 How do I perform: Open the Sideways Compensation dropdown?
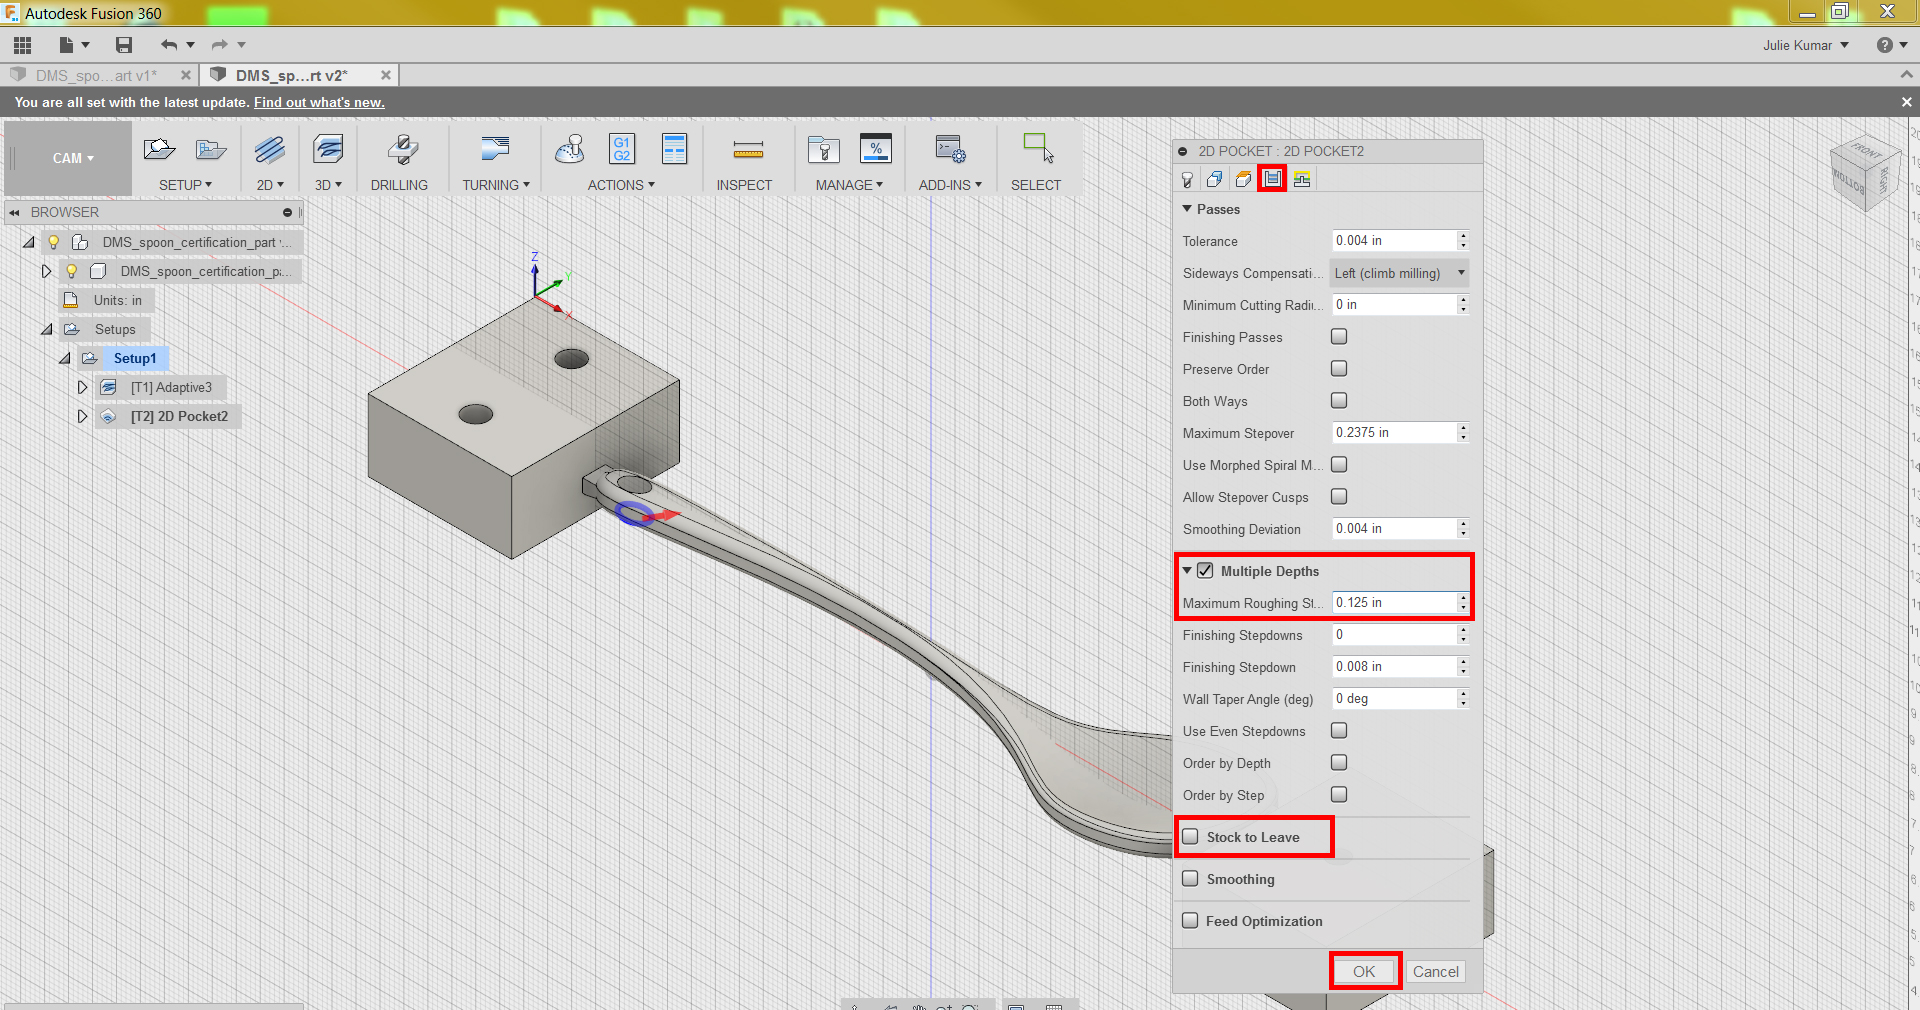[x=1399, y=273]
